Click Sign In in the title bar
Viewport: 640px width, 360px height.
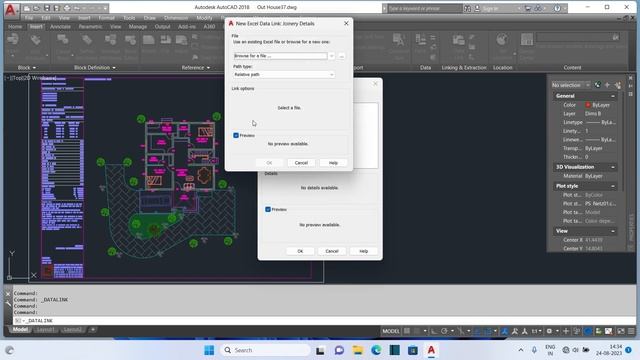[490, 8]
